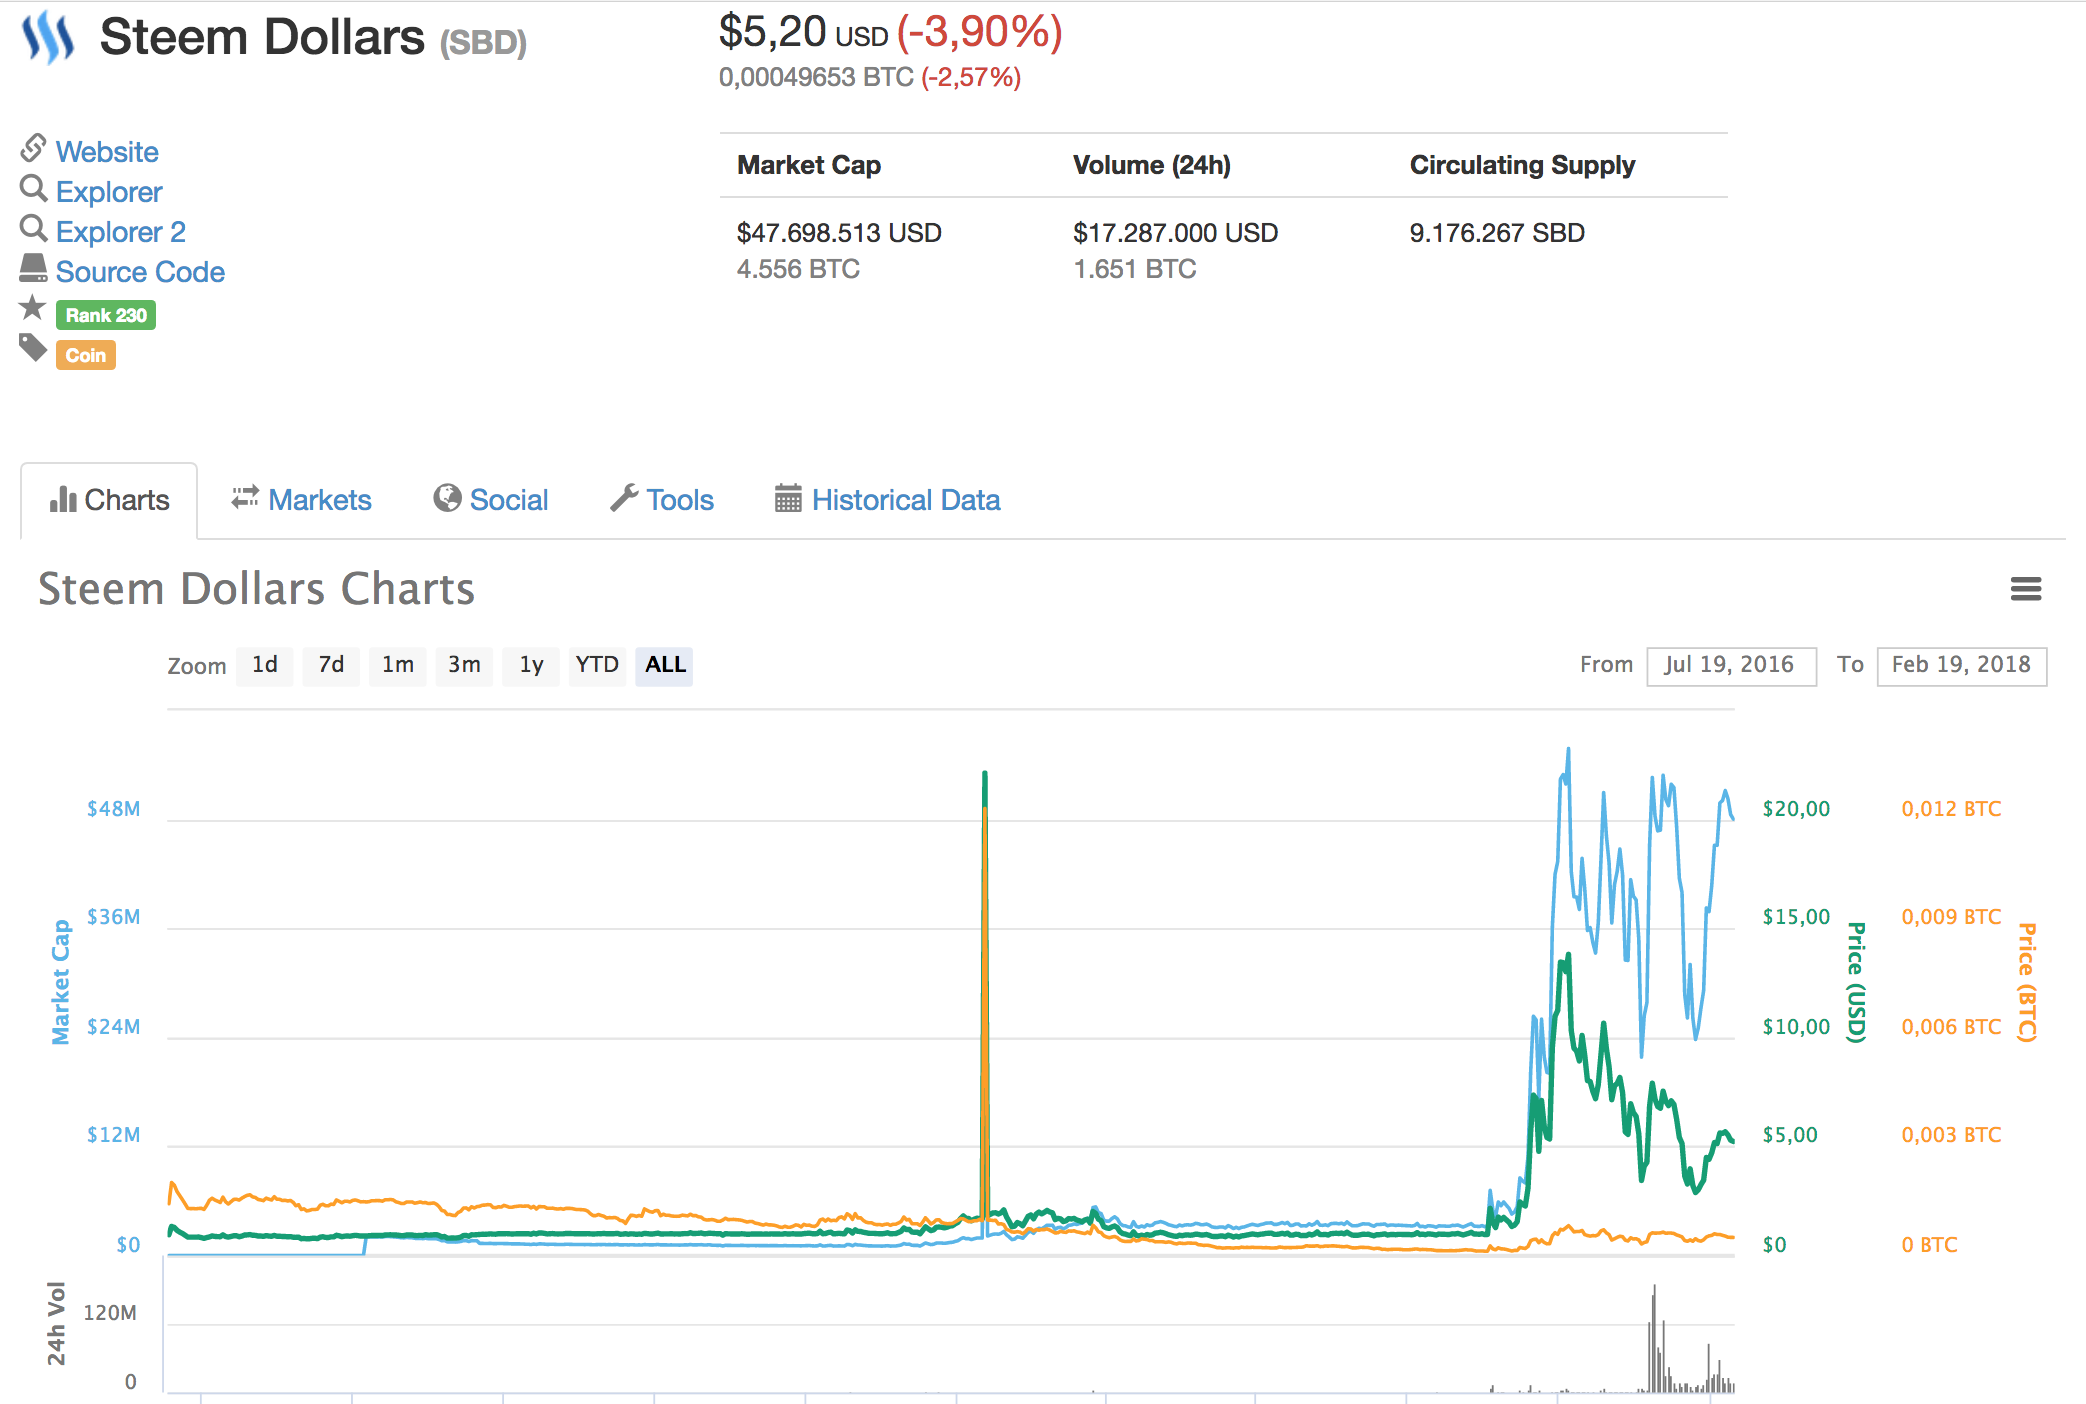The image size is (2086, 1404).
Task: Open the Explorer 2 link
Action: click(121, 232)
